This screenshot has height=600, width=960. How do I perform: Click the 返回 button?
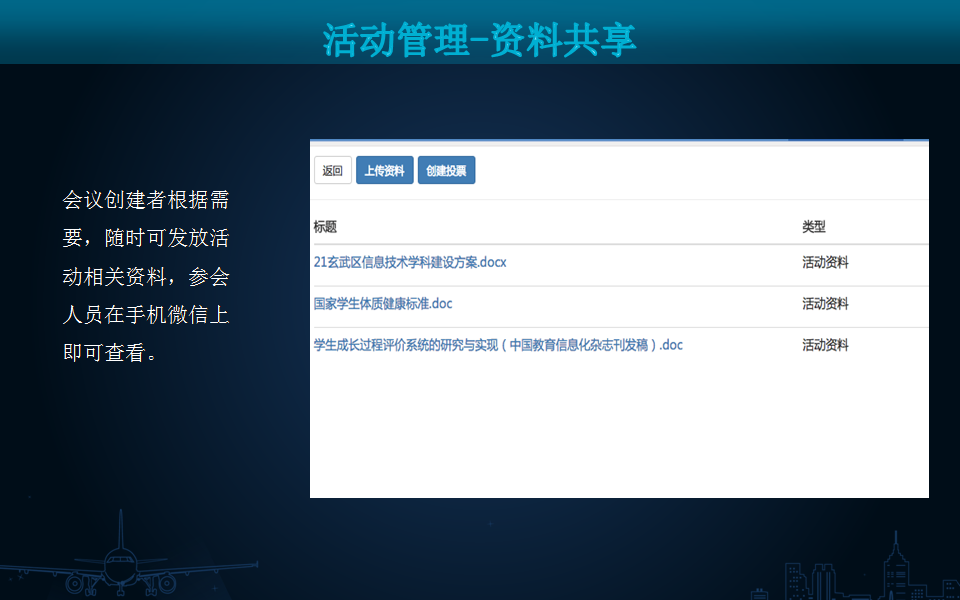[332, 170]
